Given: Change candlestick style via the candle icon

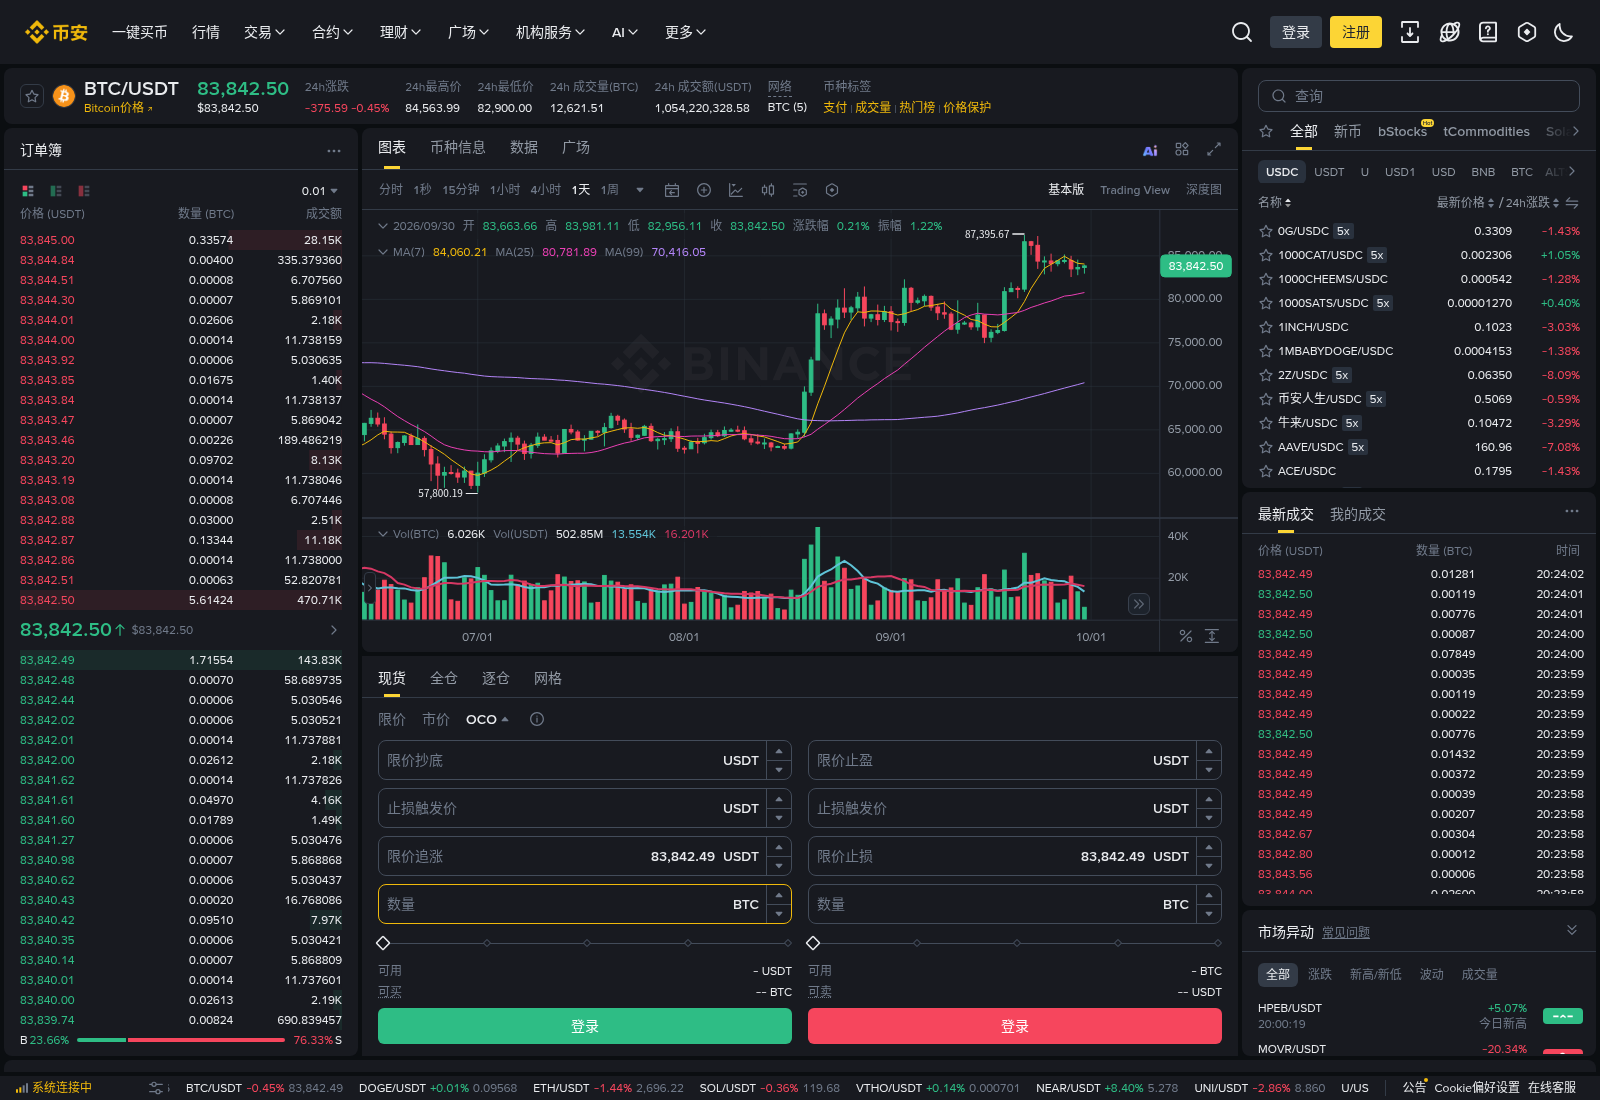Looking at the screenshot, I should (x=768, y=190).
